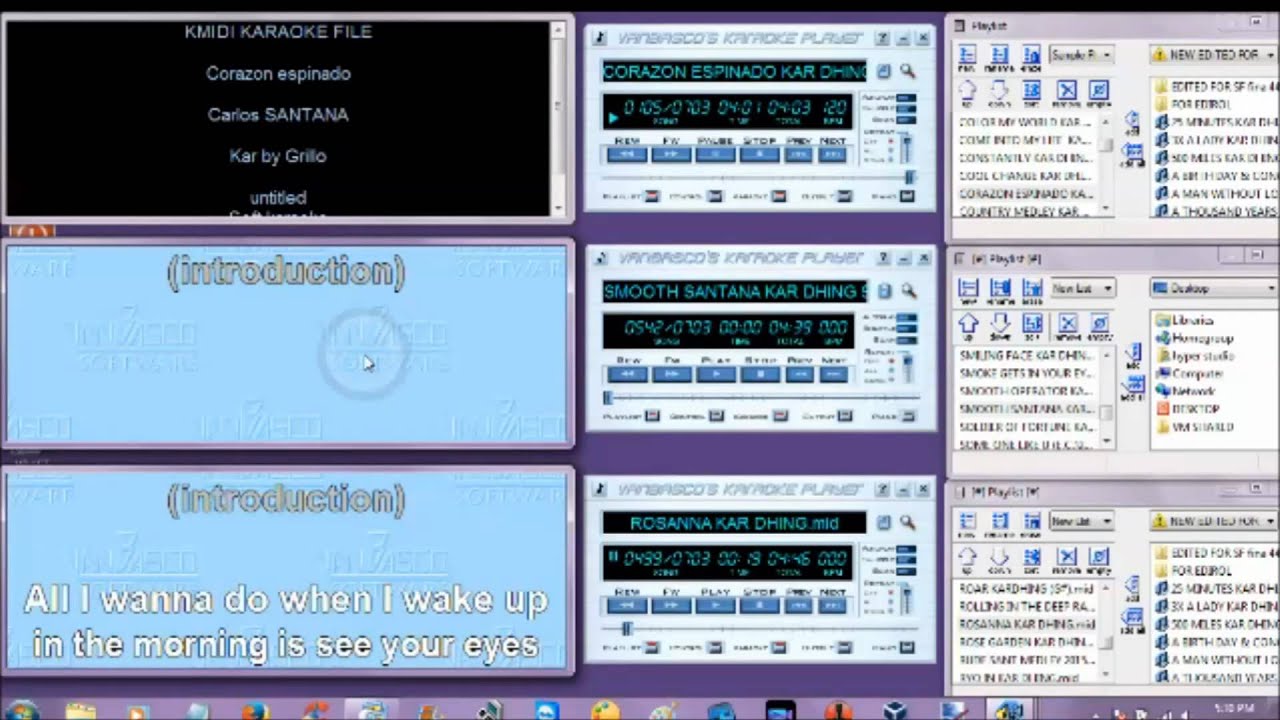Skip to next song in Corazon Espinado player
The image size is (1280, 720).
point(832,155)
